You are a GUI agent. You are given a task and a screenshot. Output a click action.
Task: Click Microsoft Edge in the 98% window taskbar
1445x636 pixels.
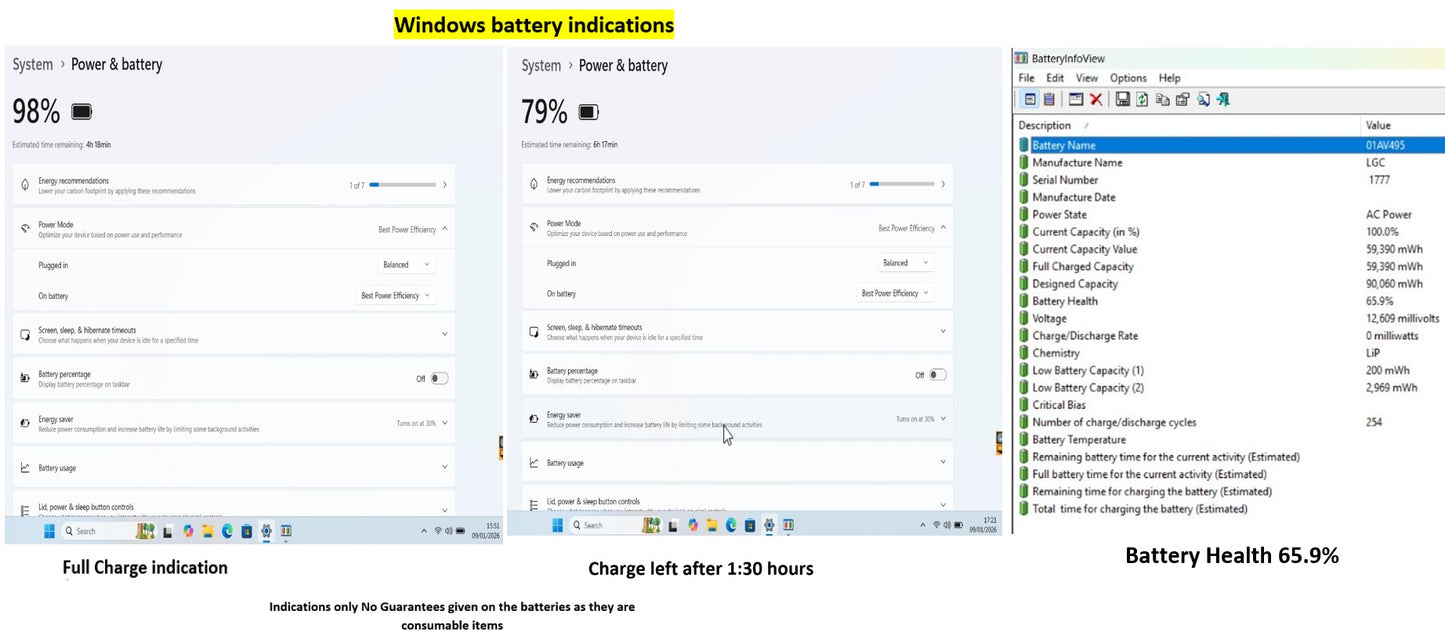point(227,531)
